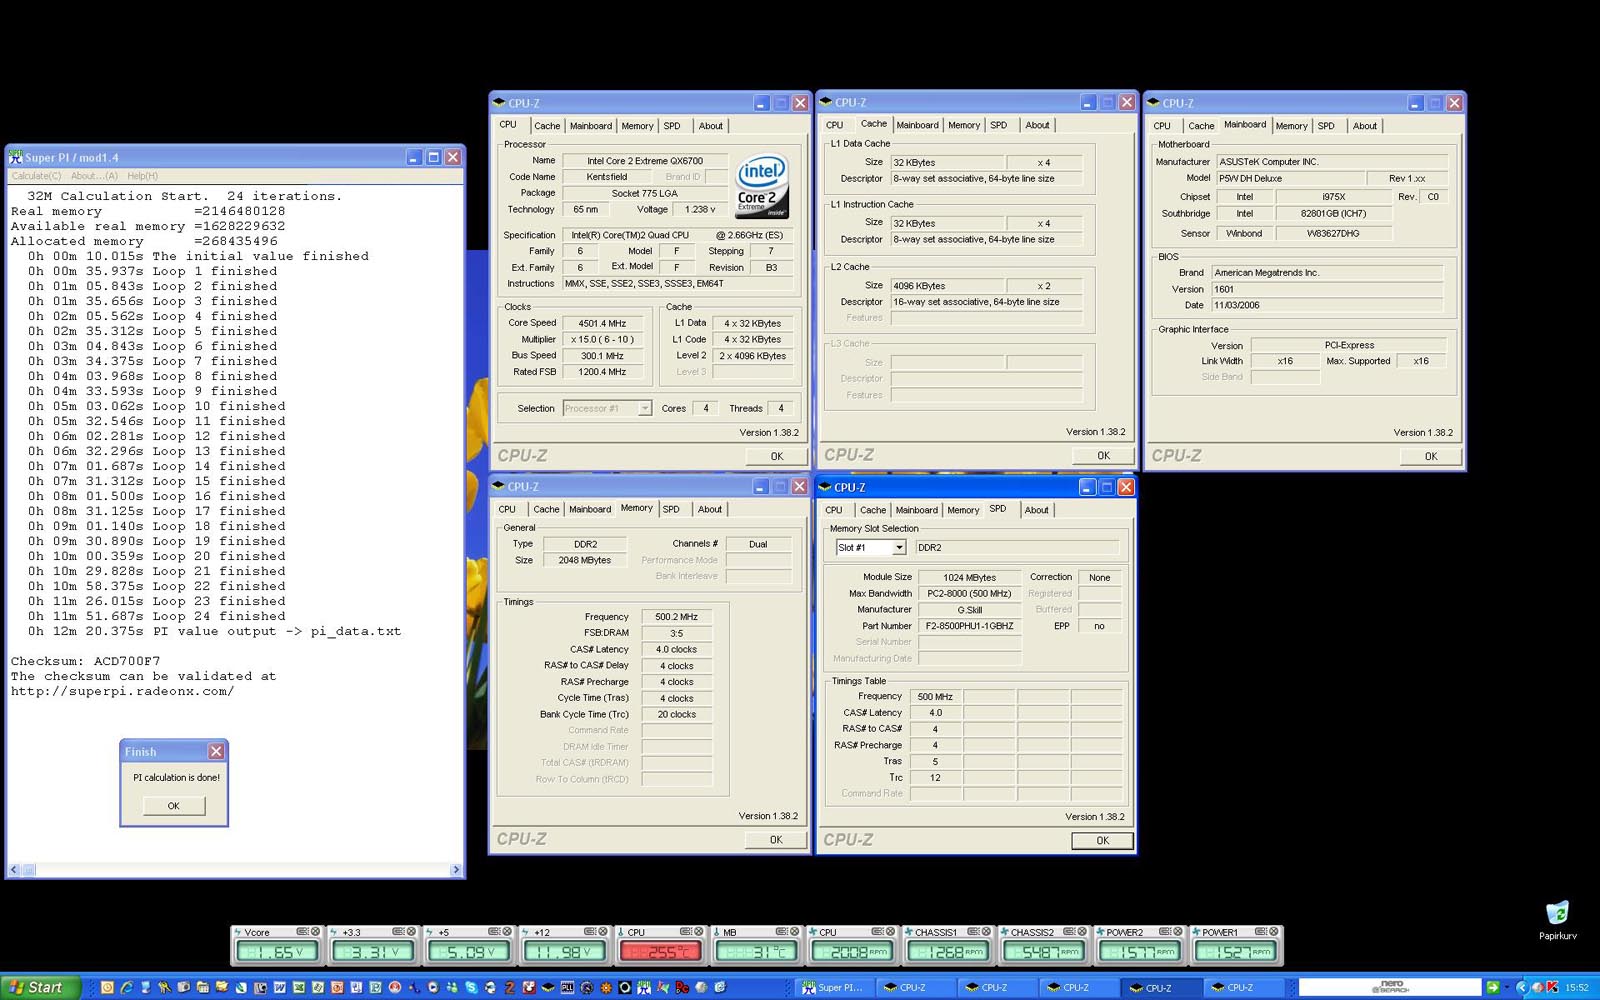The width and height of the screenshot is (1600, 1000).
Task: Close the CPU temperature gadget
Action: (698, 931)
